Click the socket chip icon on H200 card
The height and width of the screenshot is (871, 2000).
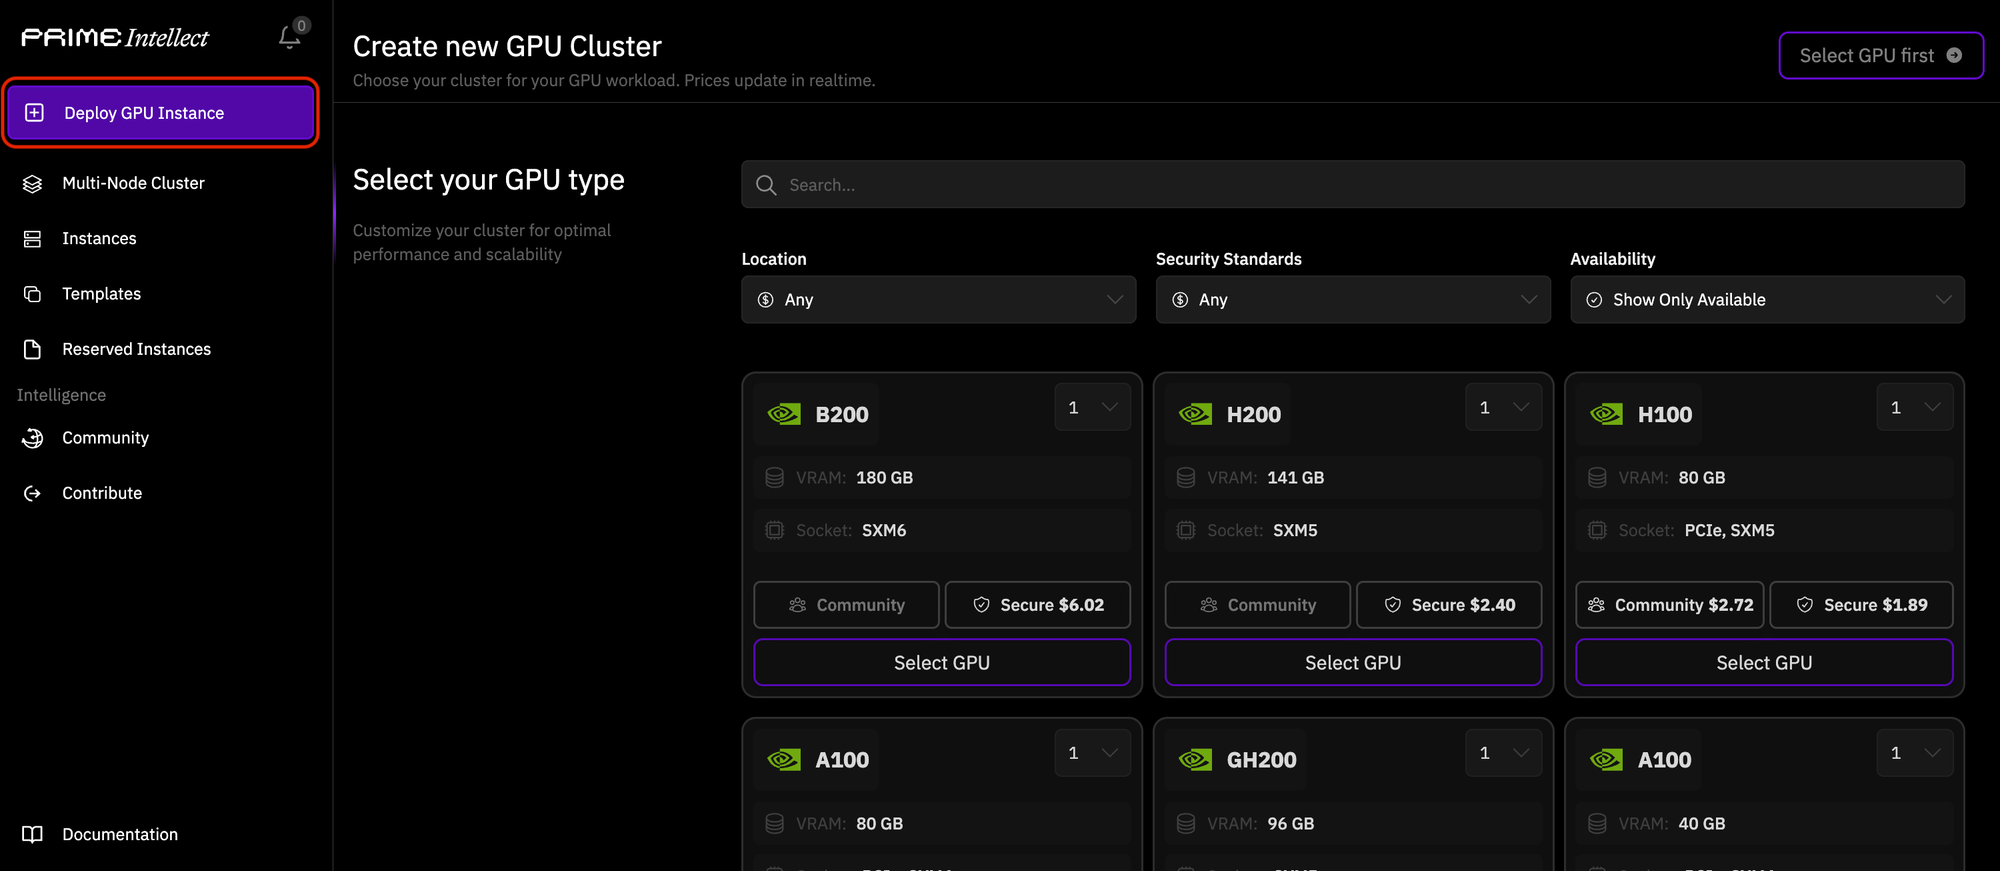point(1186,530)
